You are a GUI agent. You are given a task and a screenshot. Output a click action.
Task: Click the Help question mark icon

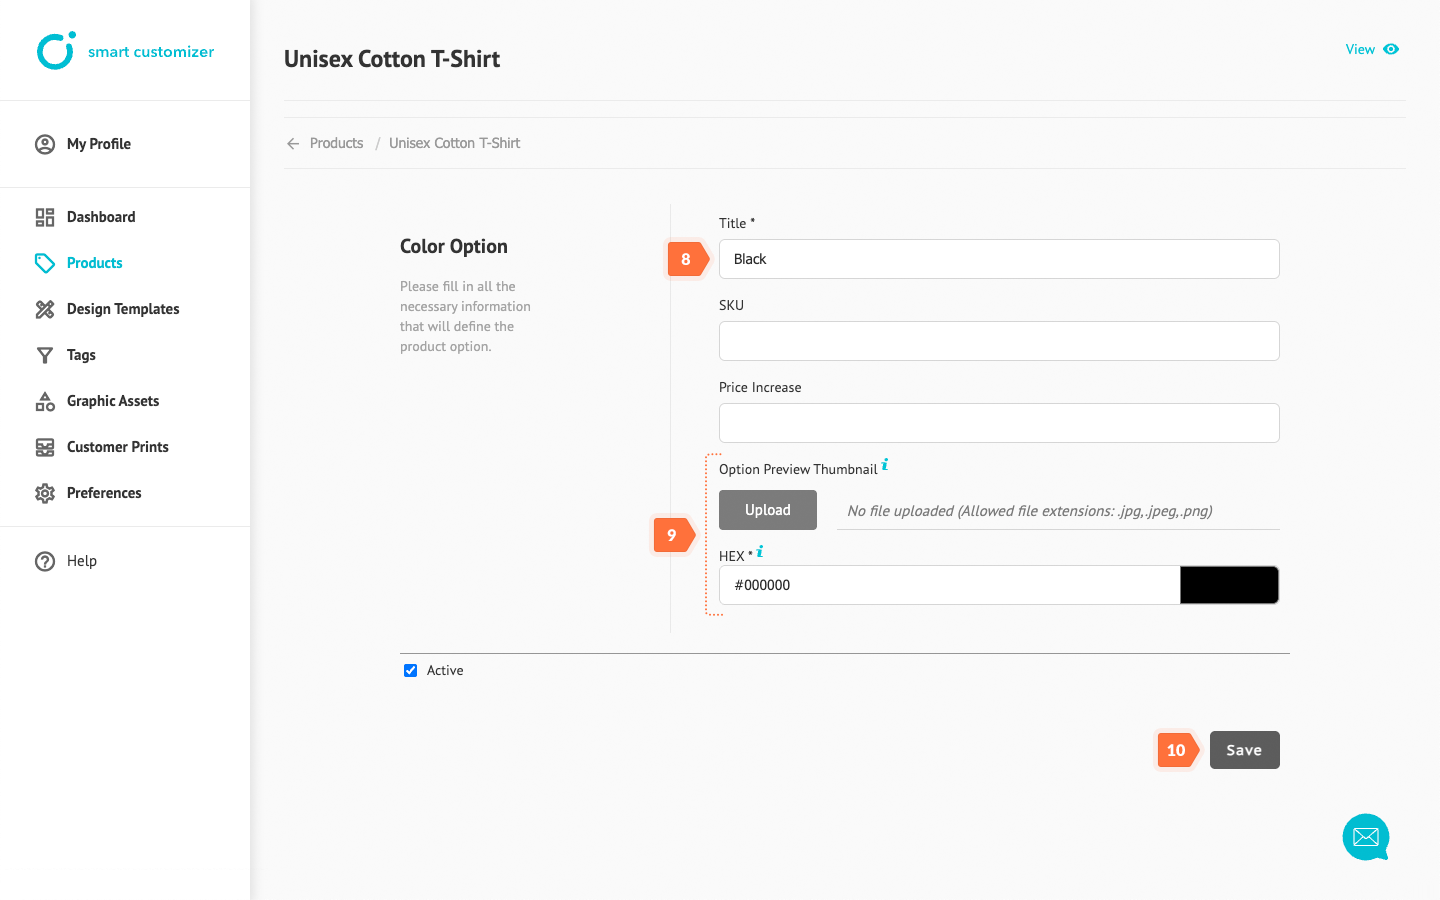click(x=45, y=561)
